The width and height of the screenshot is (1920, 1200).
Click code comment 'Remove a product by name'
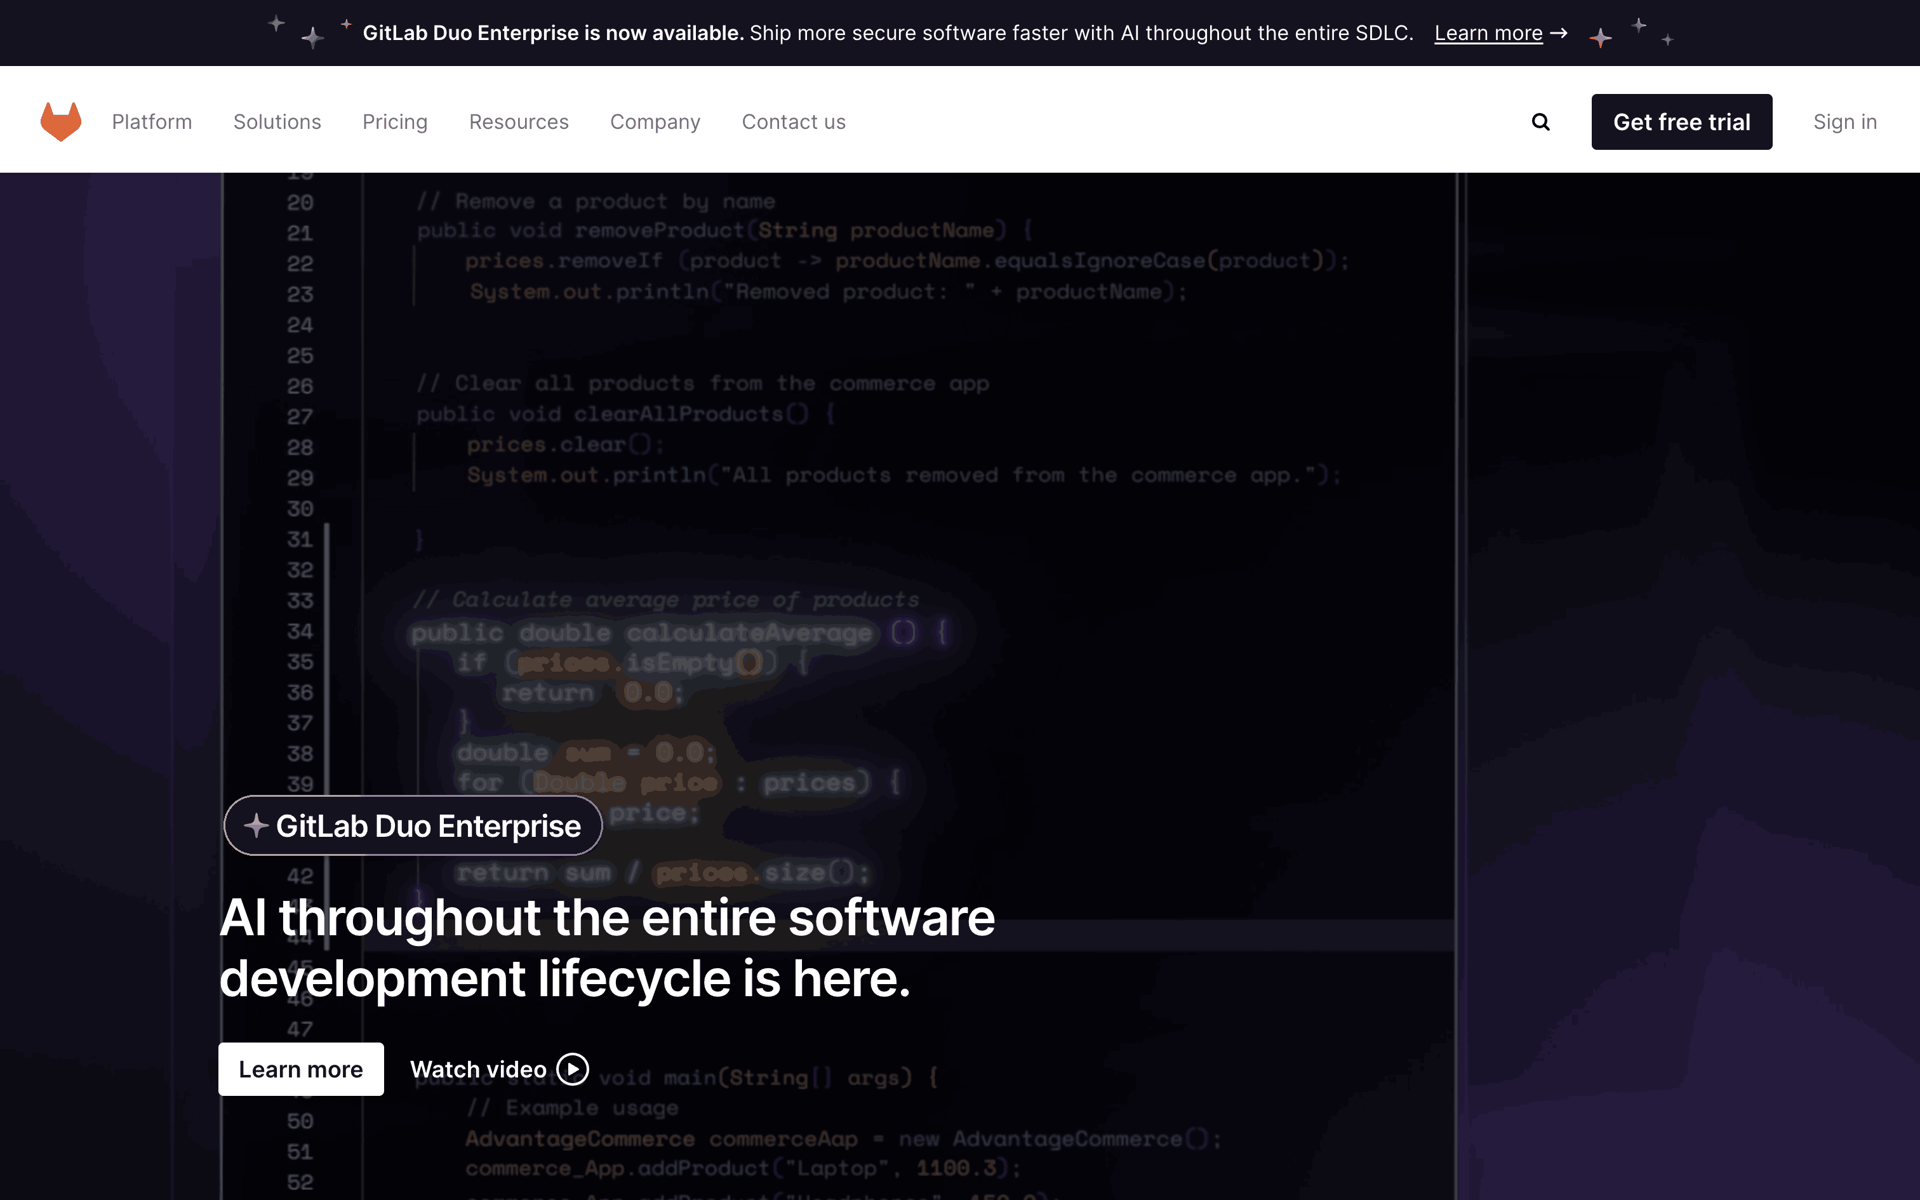(x=596, y=202)
